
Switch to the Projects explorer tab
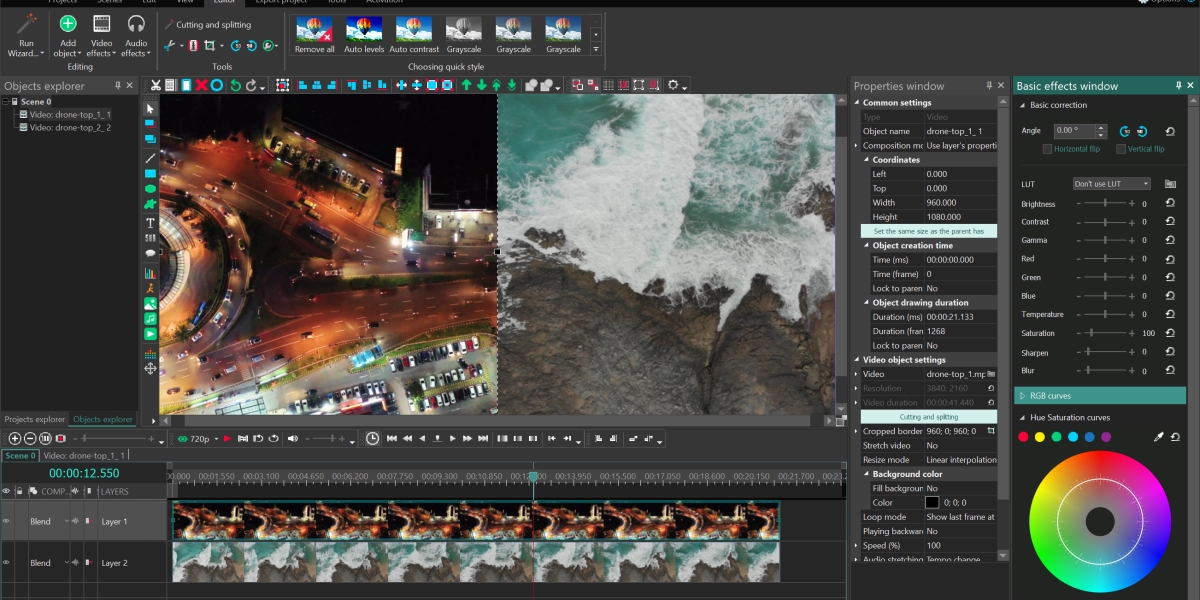[x=35, y=420]
